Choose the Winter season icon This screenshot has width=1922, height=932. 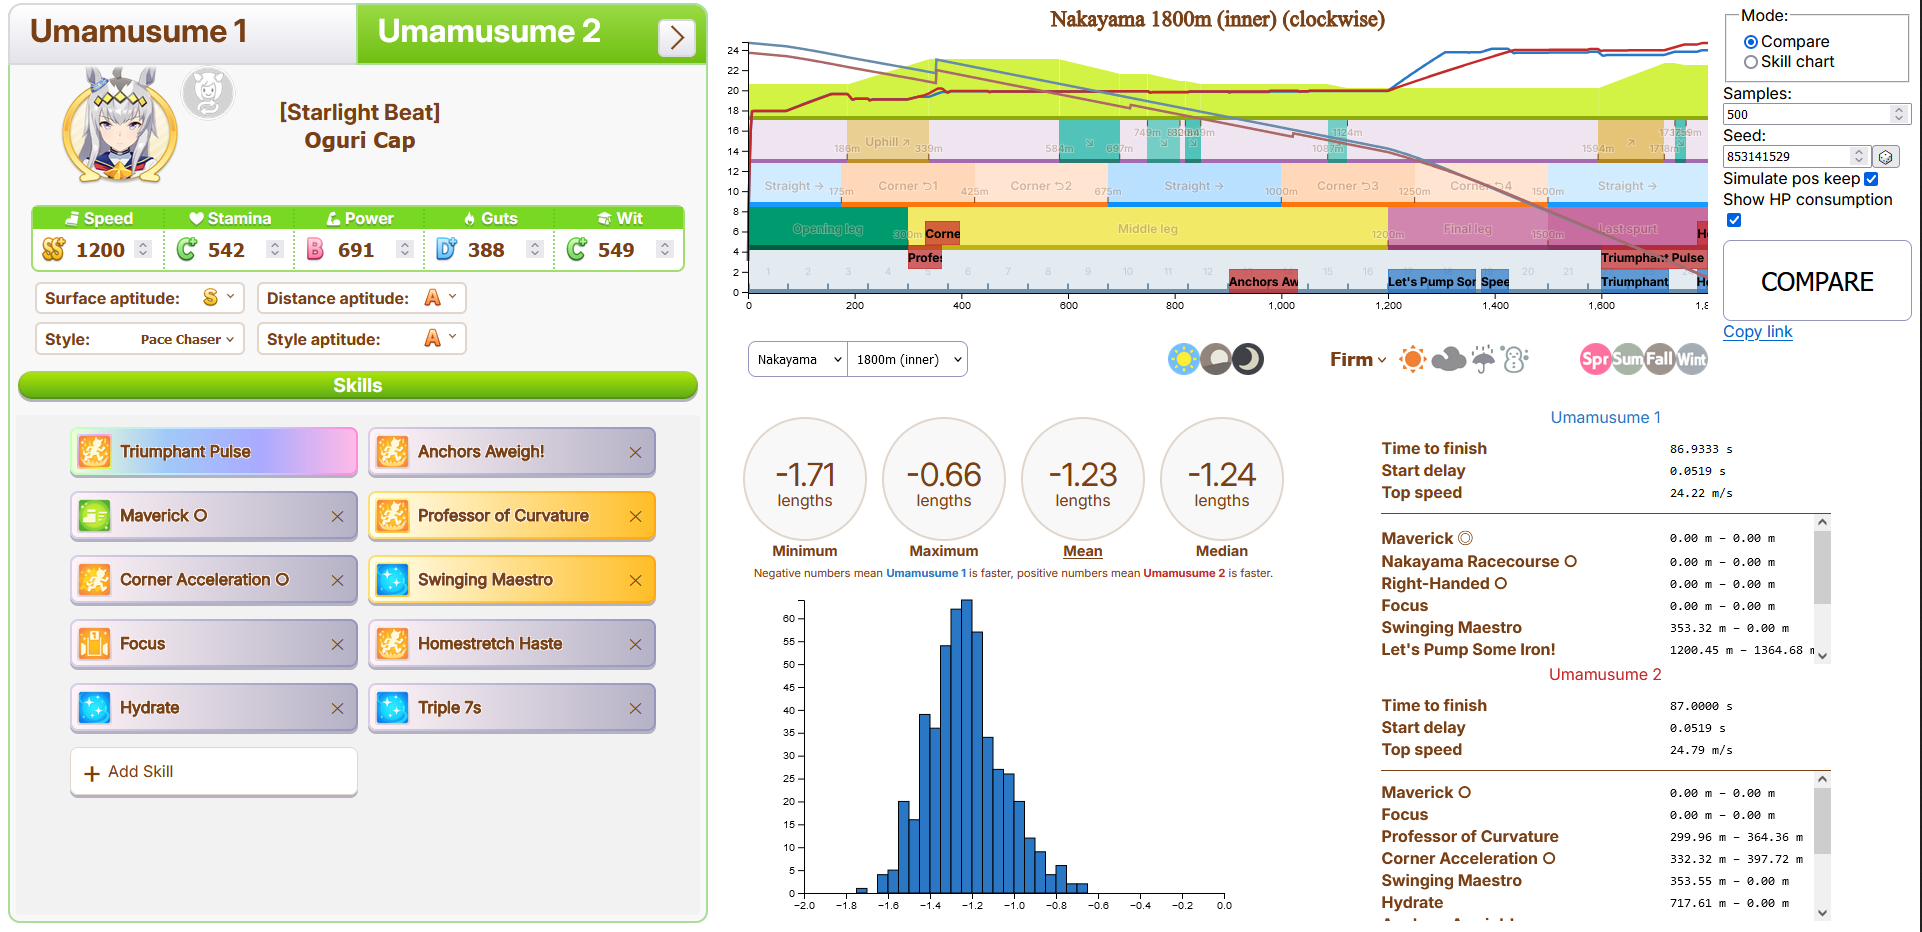1691,359
